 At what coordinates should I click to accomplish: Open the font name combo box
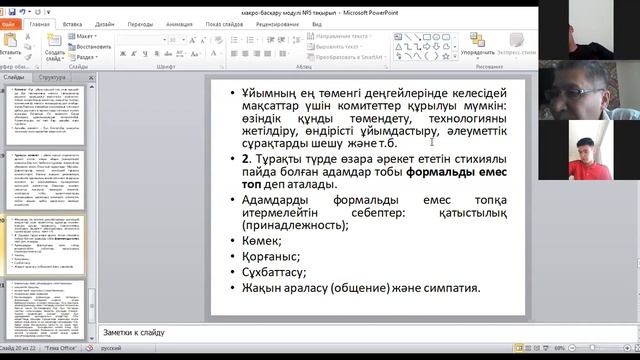click(142, 40)
